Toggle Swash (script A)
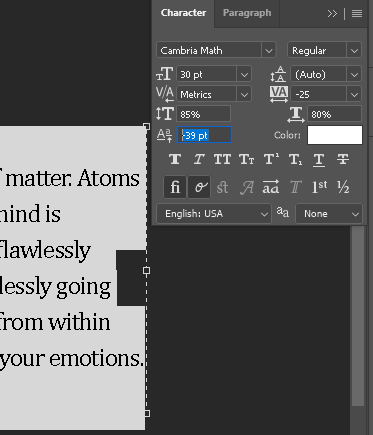The image size is (373, 435). (x=247, y=187)
